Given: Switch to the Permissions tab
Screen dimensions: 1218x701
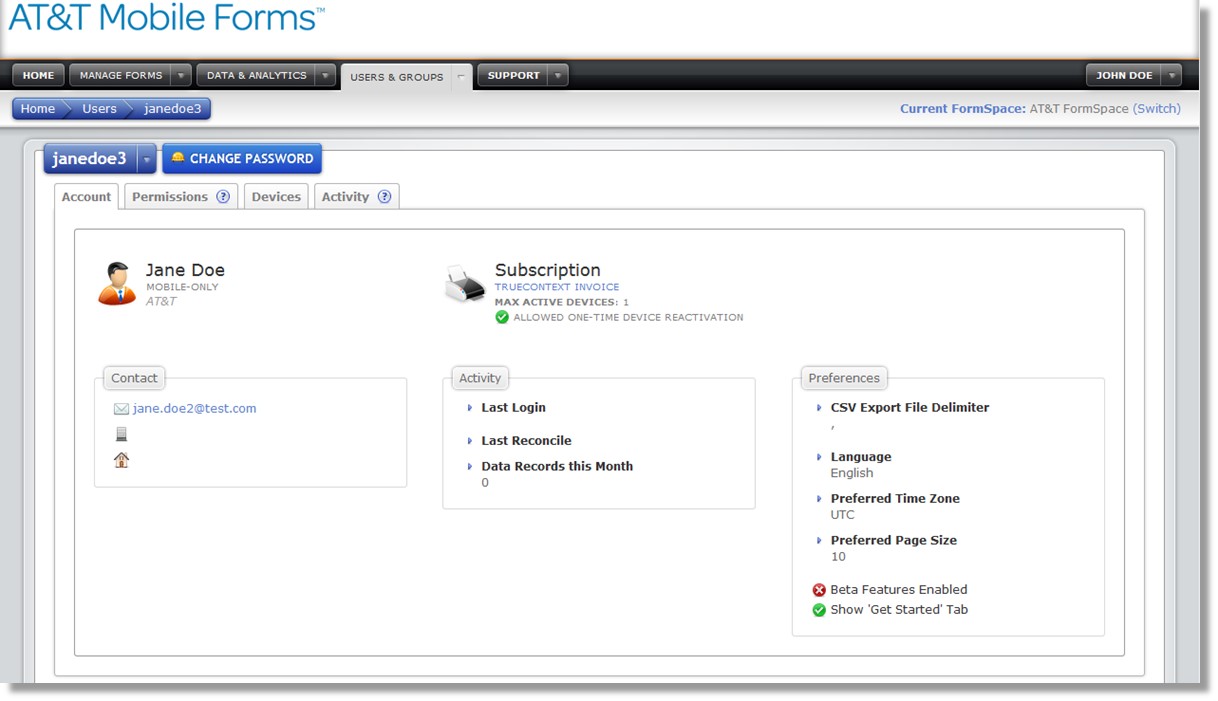Looking at the screenshot, I should [181, 197].
